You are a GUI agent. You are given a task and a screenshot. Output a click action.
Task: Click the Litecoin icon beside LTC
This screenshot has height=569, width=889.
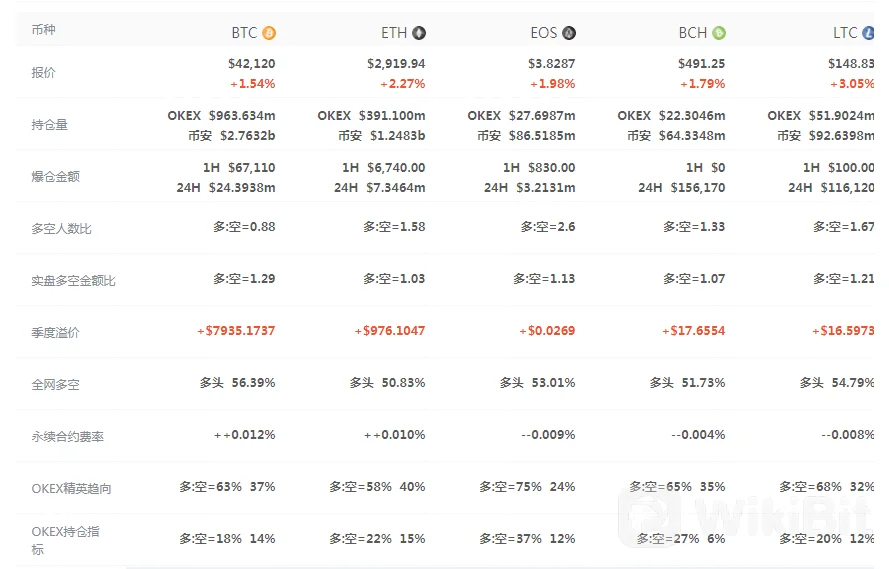pyautogui.click(x=867, y=33)
